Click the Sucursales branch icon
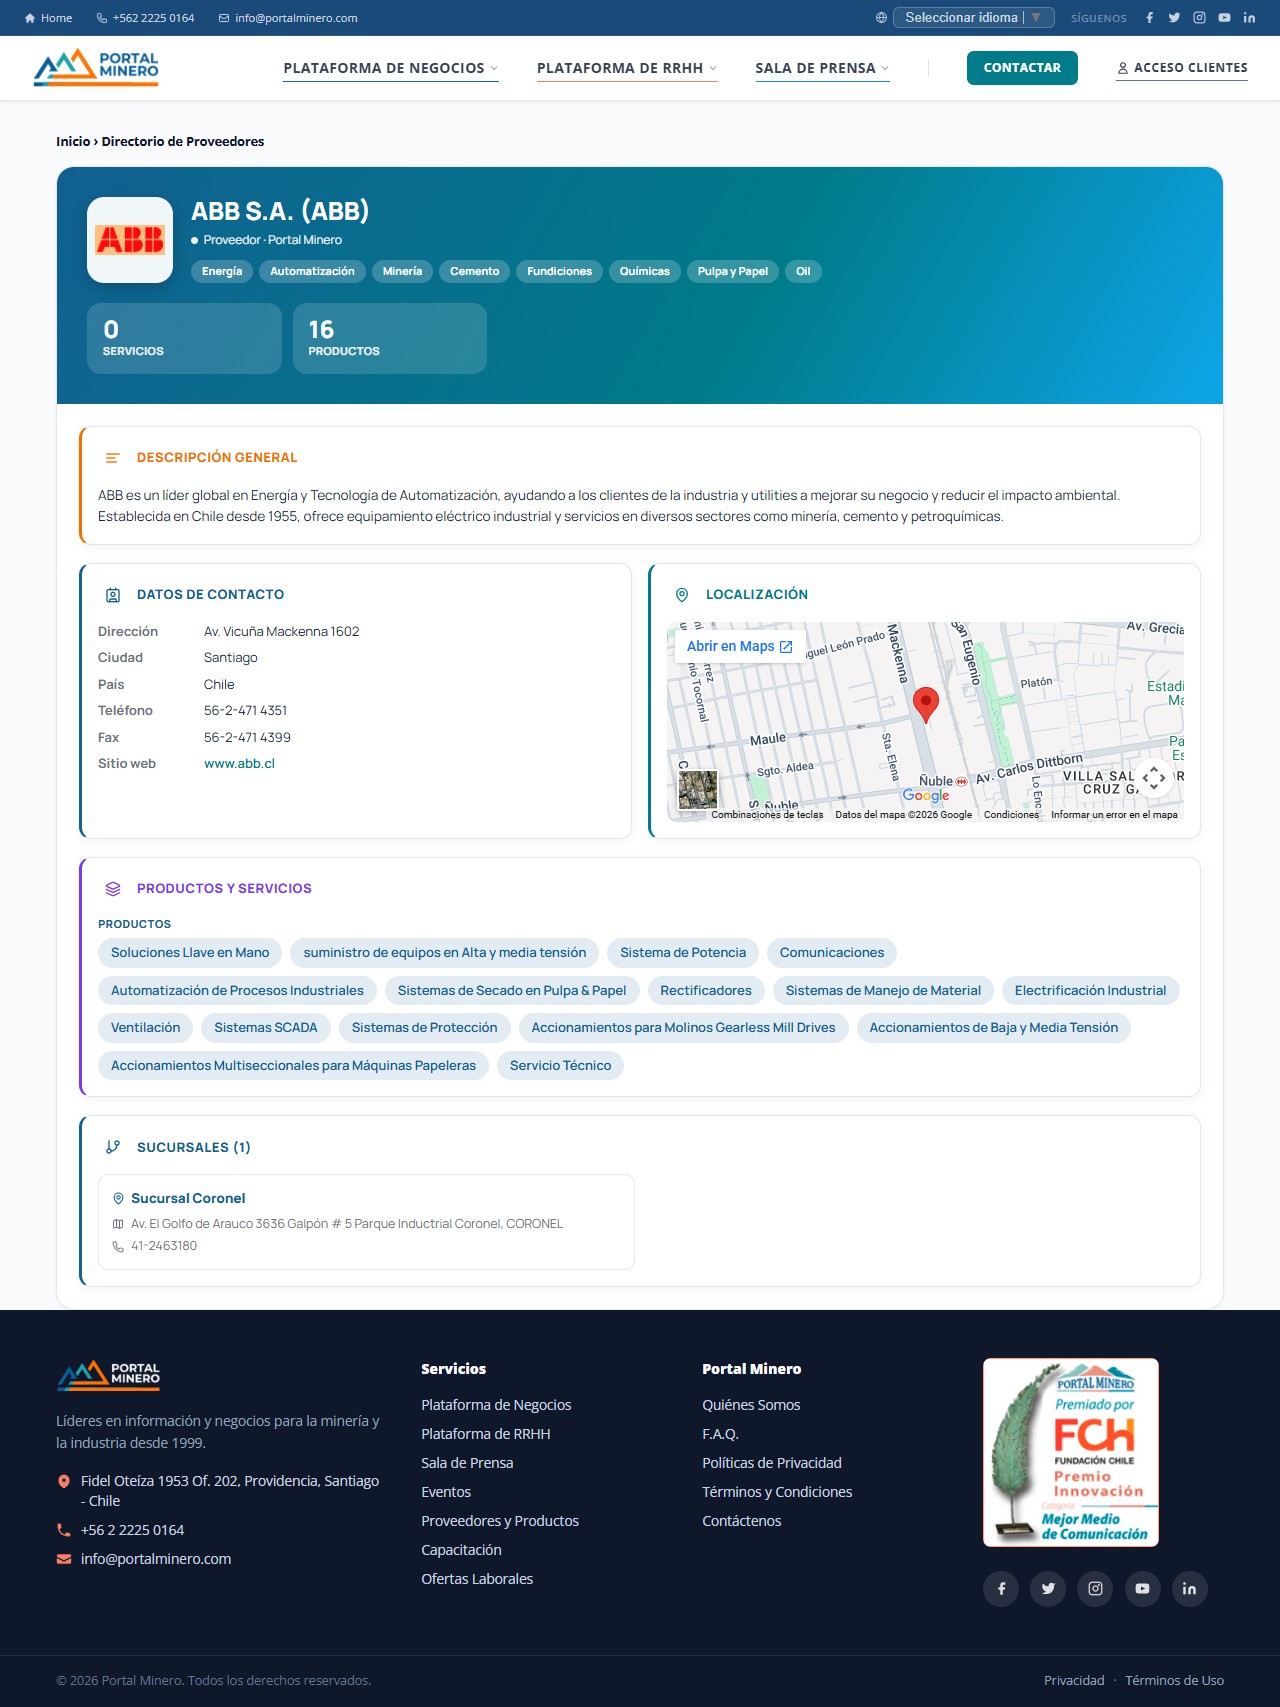 [x=113, y=1147]
